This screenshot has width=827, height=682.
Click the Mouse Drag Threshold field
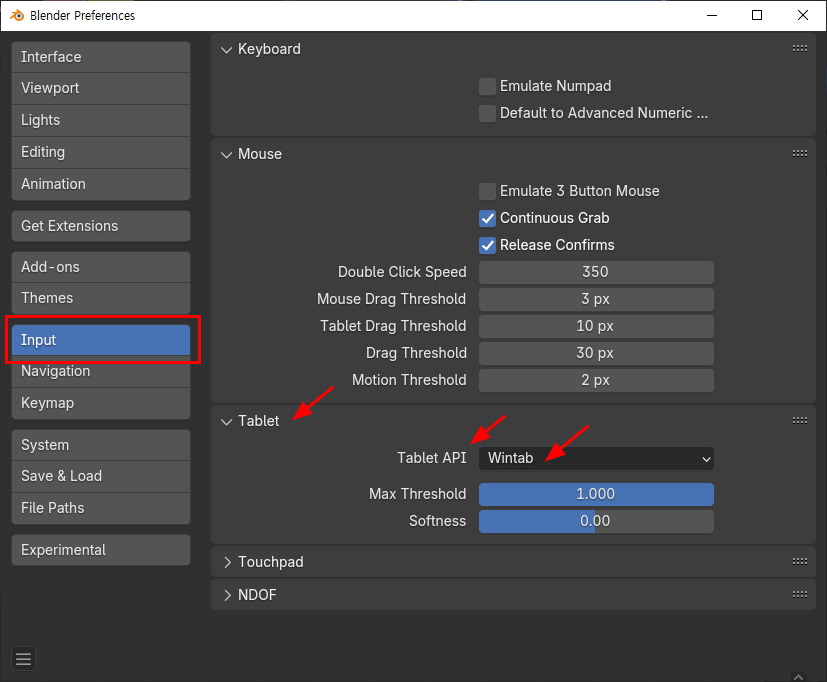coord(596,299)
